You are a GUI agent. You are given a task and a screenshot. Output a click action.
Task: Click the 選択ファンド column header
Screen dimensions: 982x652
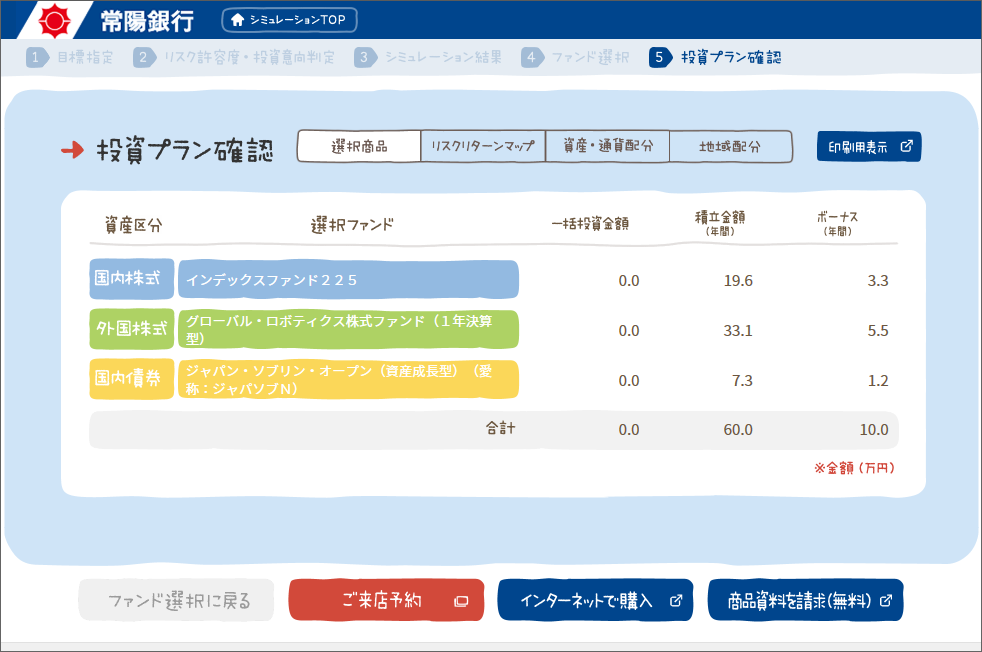pos(353,225)
